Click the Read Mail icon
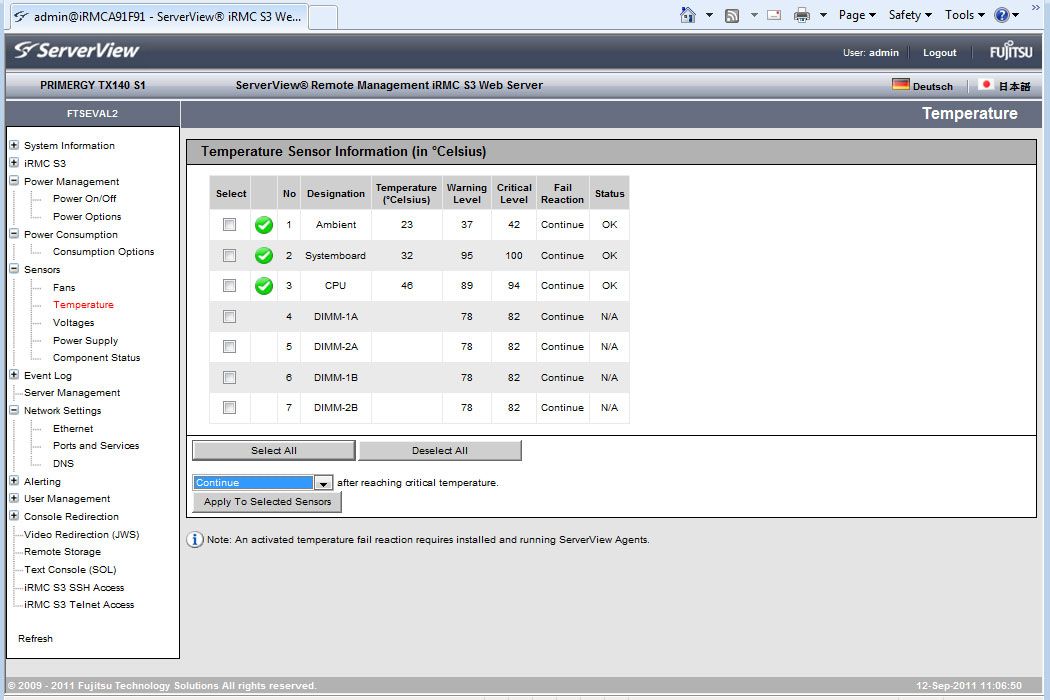 point(774,15)
